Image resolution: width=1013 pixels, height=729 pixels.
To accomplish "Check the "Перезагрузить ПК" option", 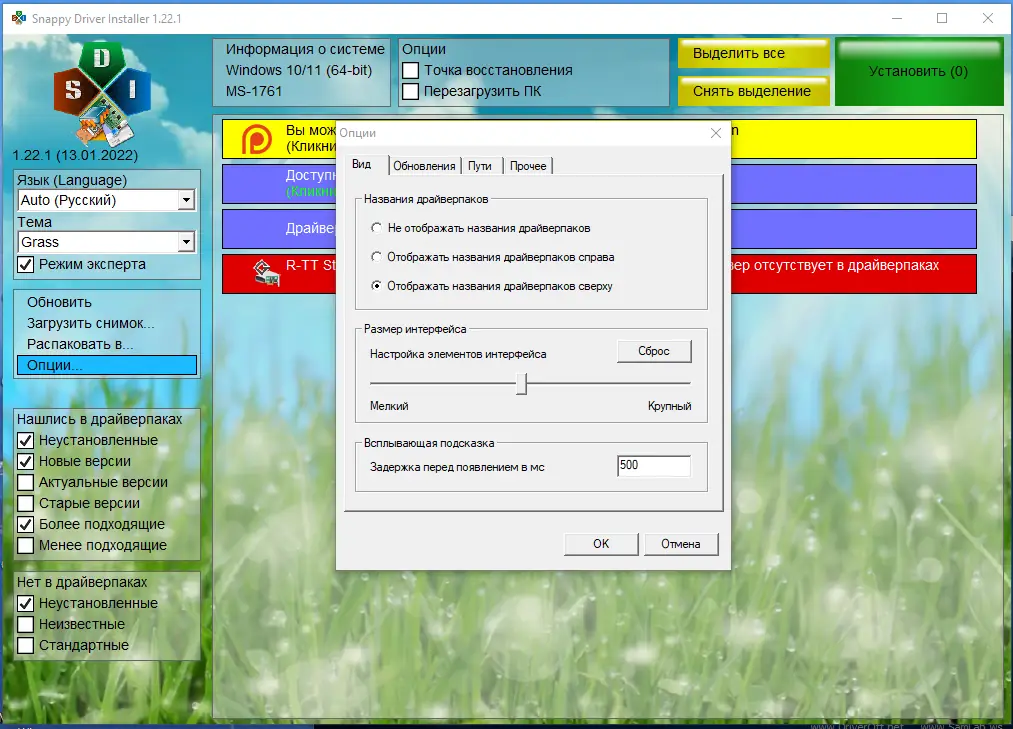I will (x=413, y=90).
